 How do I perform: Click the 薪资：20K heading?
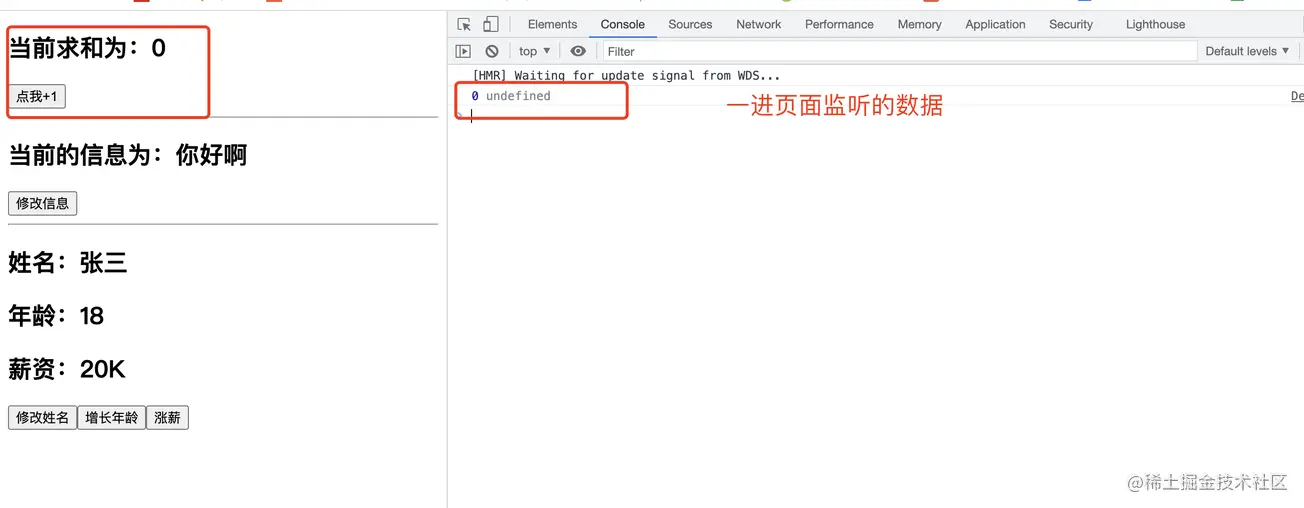pos(67,369)
